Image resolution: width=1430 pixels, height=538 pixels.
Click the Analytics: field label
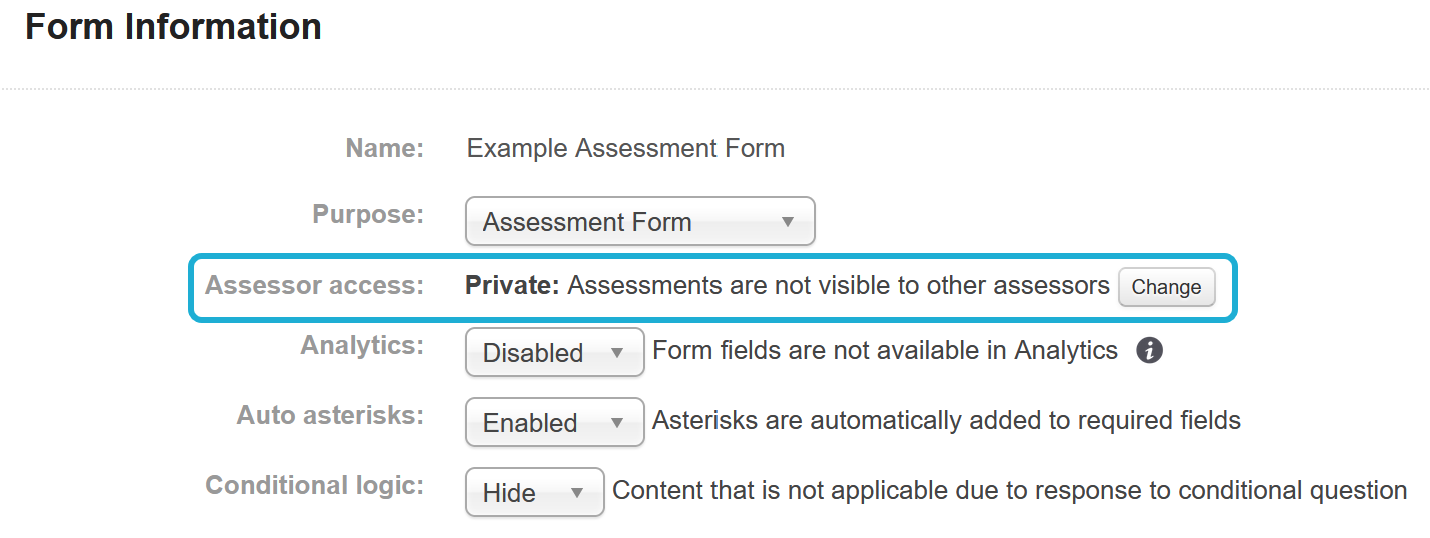pos(362,346)
